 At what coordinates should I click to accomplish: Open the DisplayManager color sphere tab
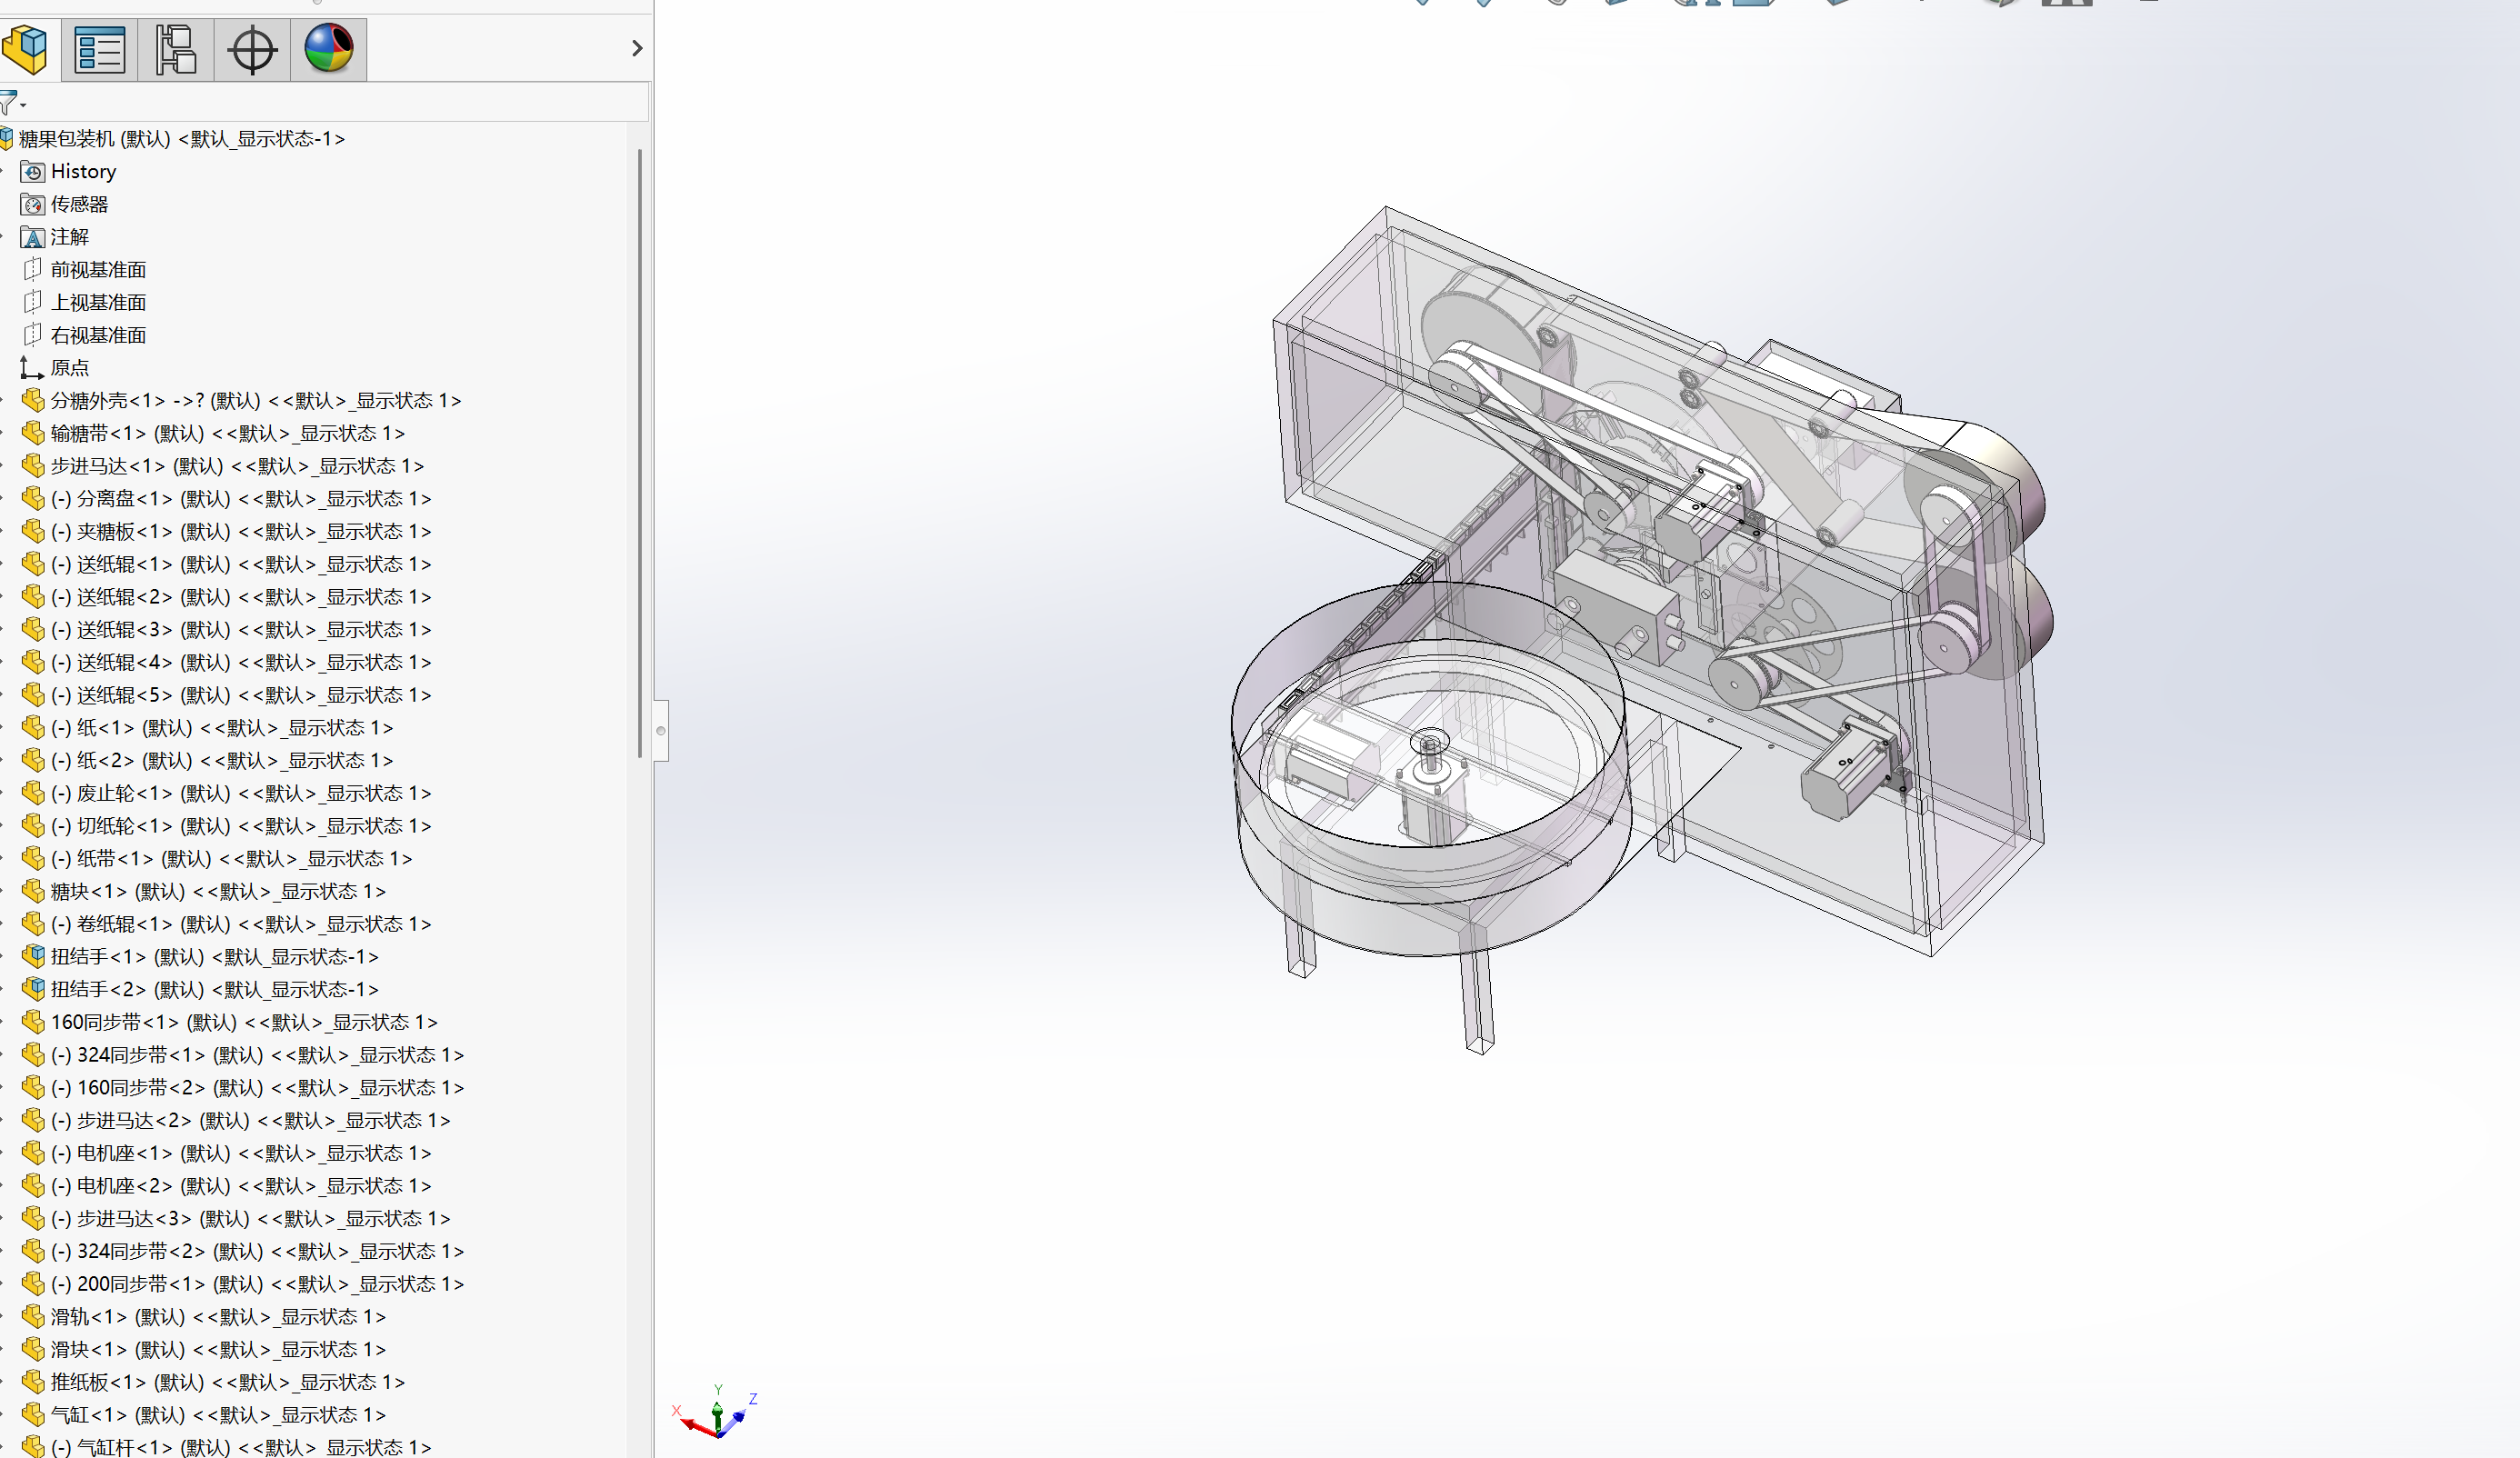click(329, 49)
